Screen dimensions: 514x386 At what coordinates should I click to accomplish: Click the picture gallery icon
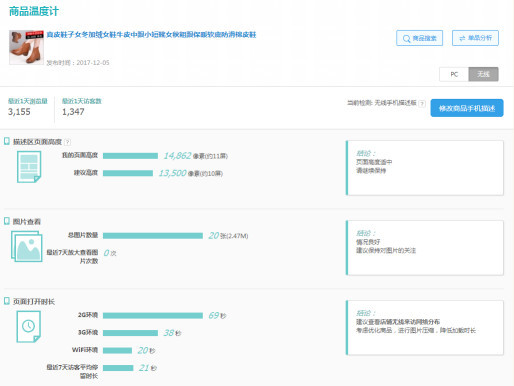(x=27, y=246)
